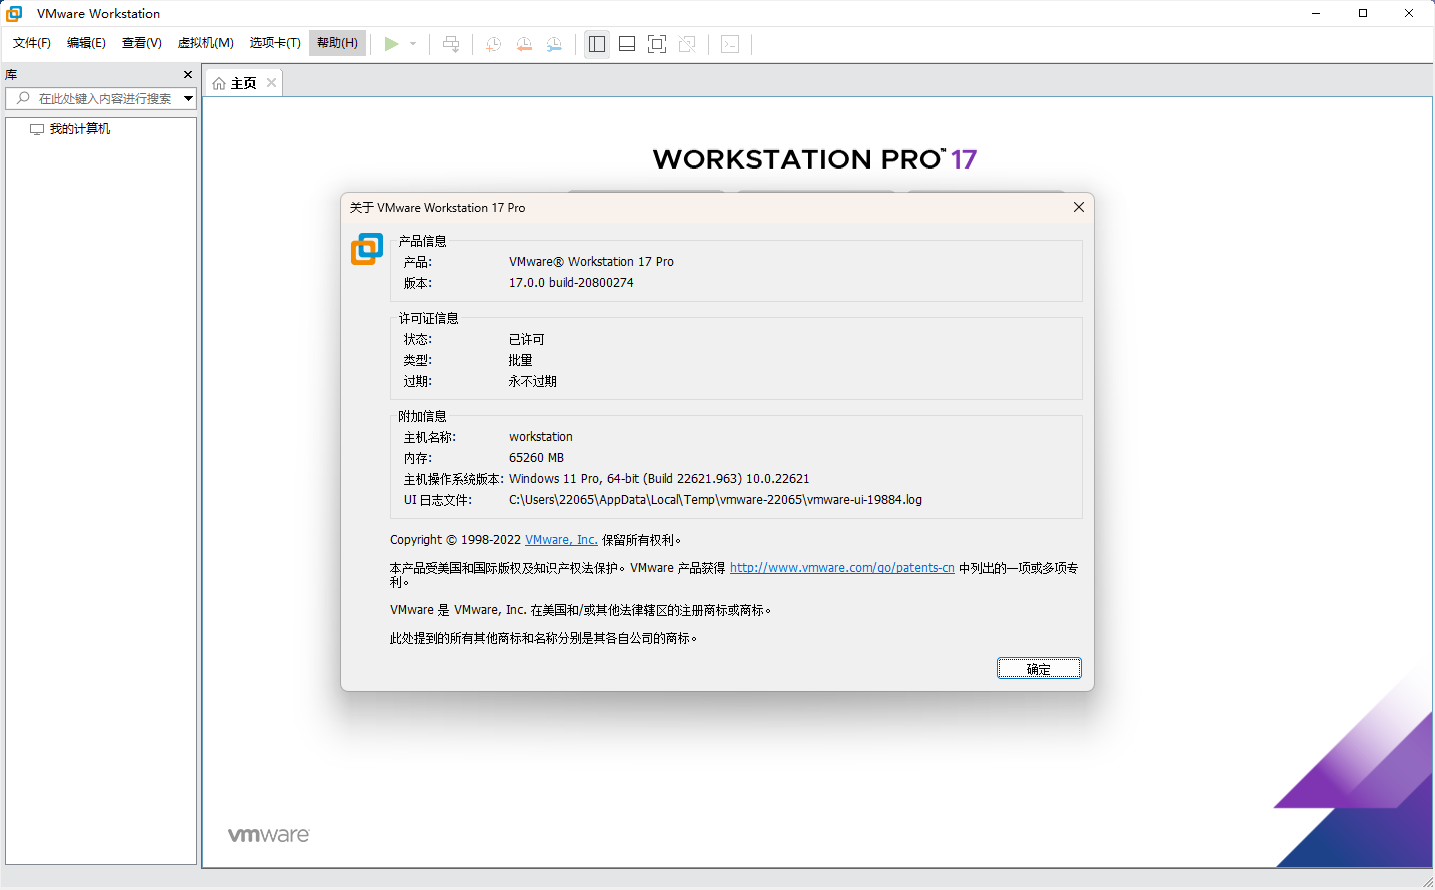Image resolution: width=1435 pixels, height=890 pixels.
Task: Click the Revert to Snapshot icon
Action: point(524,44)
